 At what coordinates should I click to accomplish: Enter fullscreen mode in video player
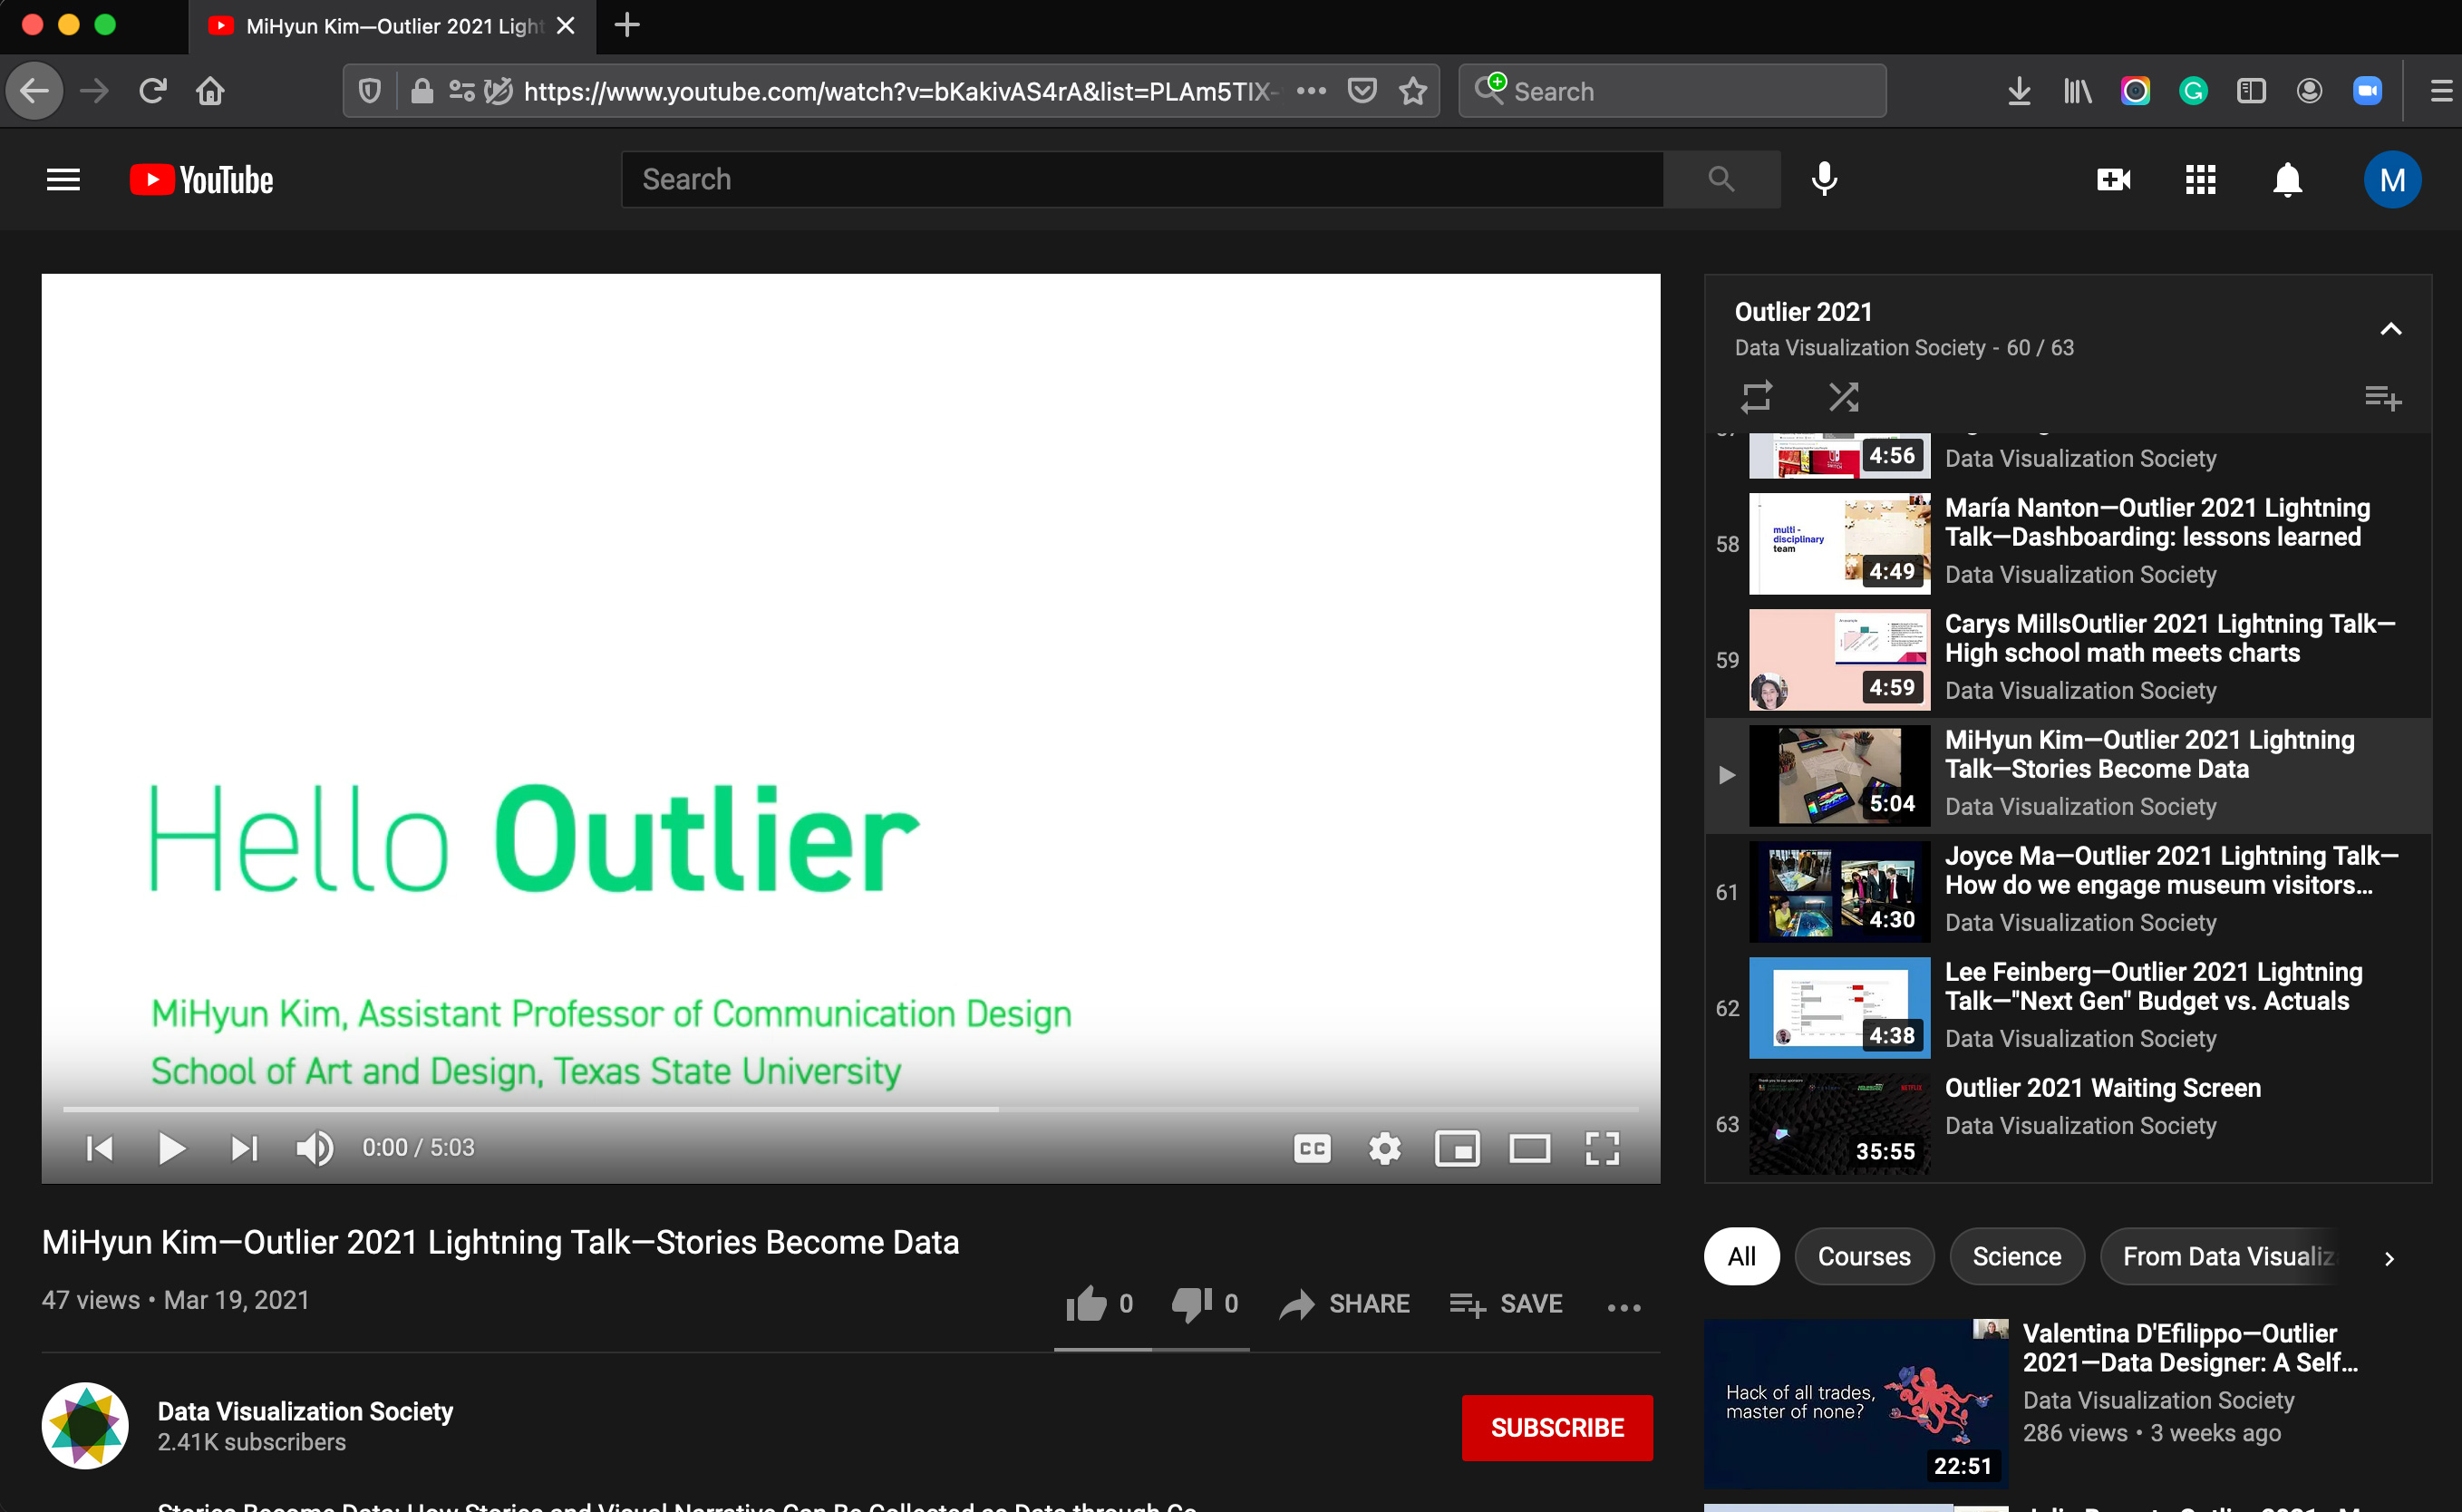coord(1602,1148)
